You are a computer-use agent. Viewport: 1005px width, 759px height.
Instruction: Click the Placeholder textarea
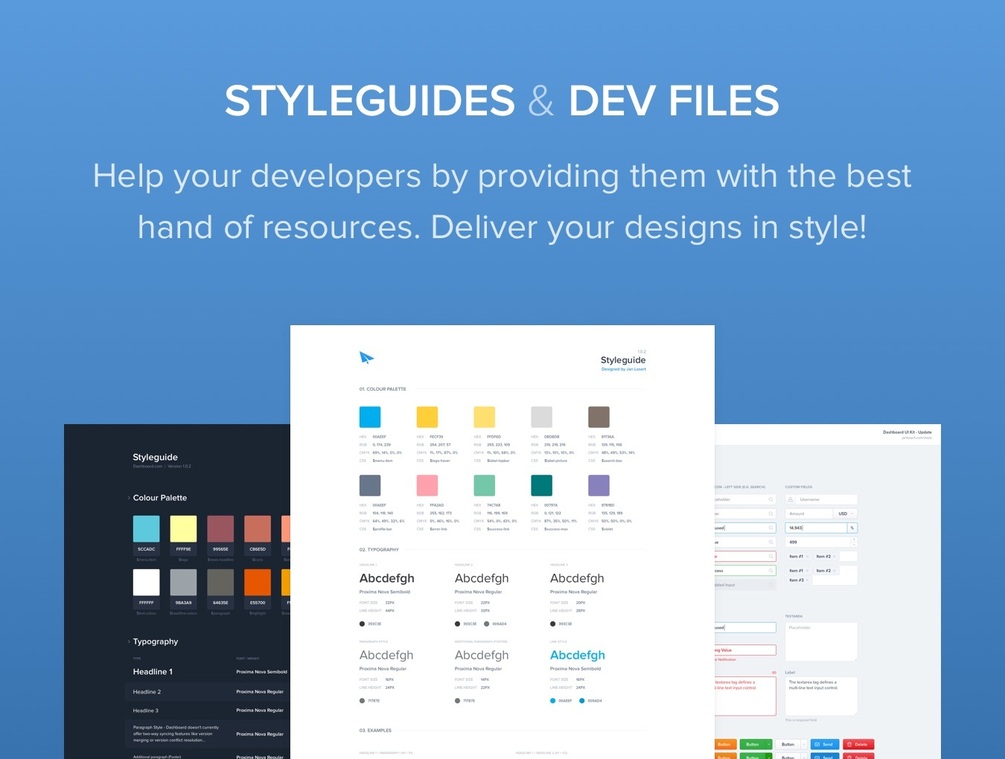(x=821, y=642)
